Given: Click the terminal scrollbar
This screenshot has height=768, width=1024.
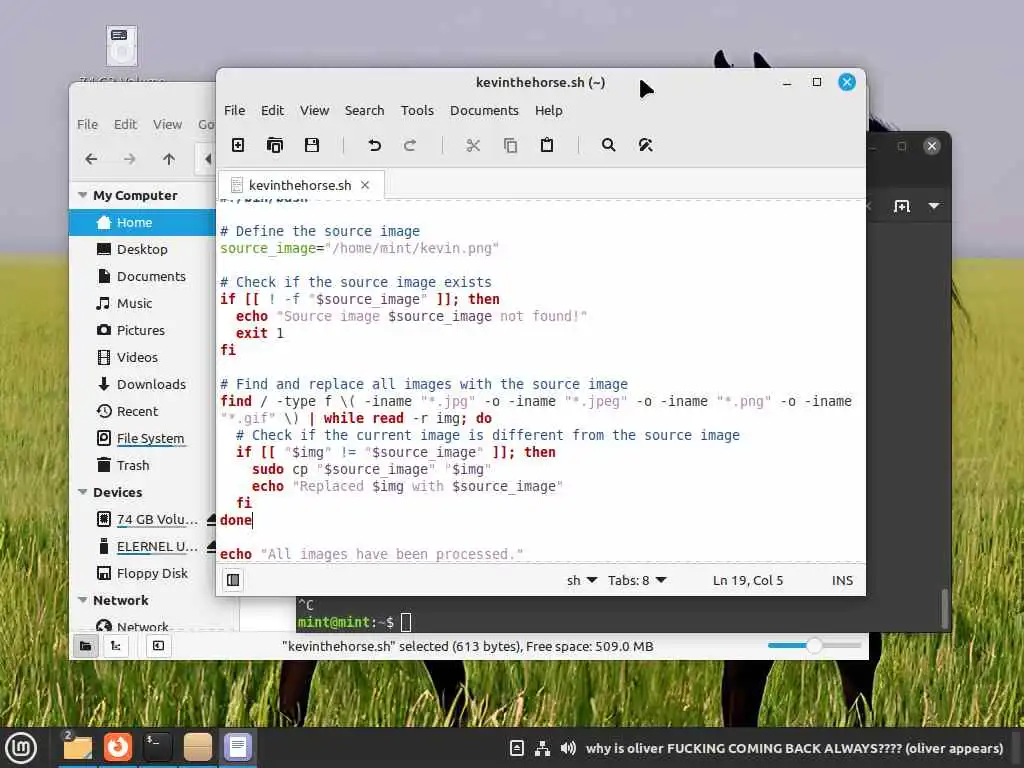Looking at the screenshot, I should [x=944, y=608].
